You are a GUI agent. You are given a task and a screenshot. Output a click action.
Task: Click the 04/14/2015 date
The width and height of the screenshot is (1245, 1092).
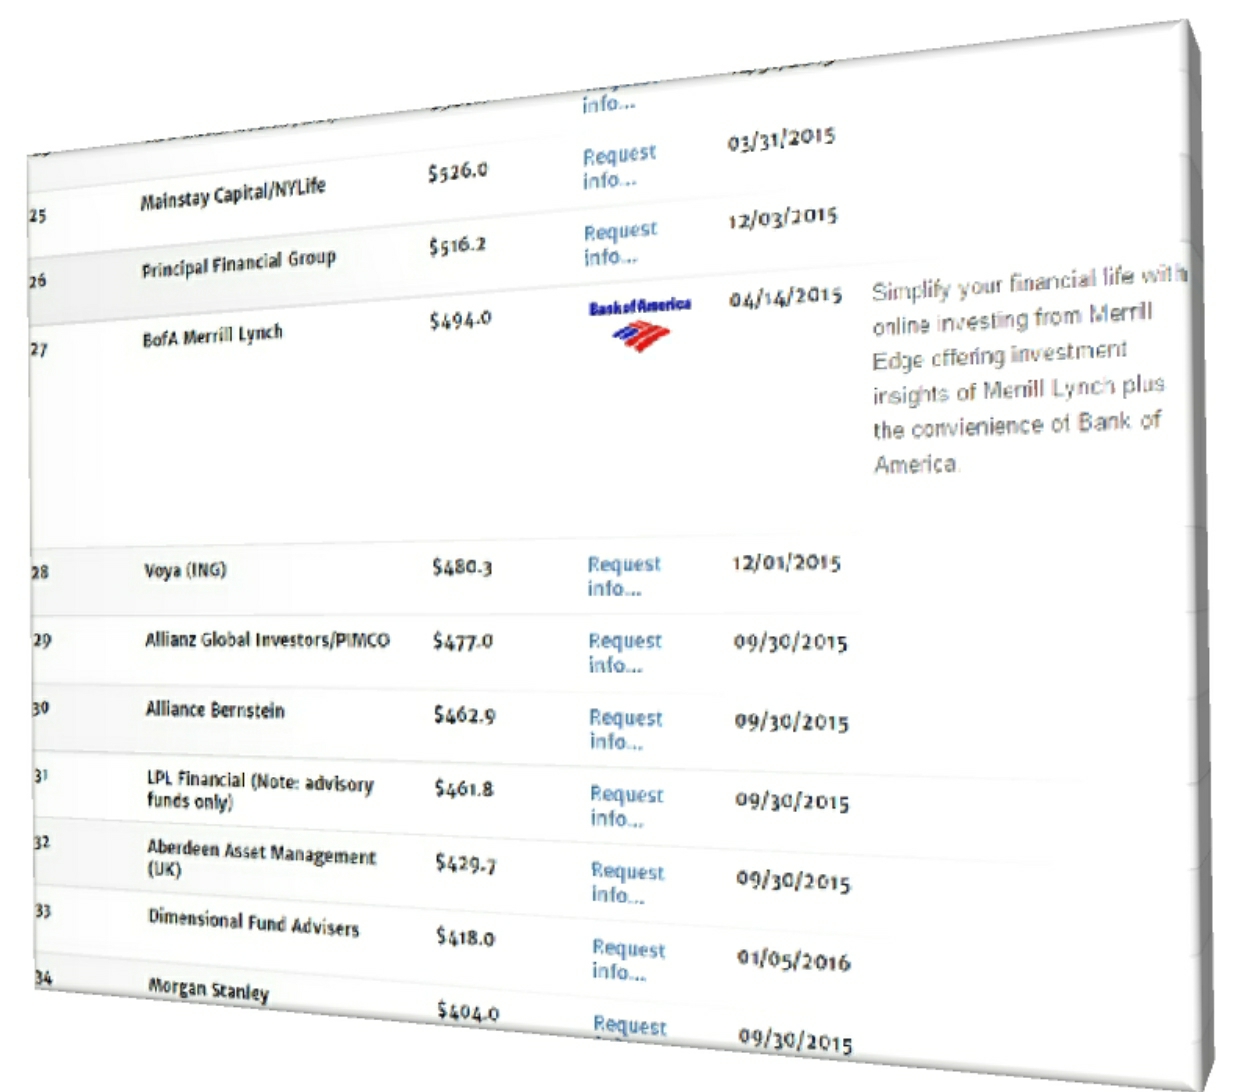[786, 298]
